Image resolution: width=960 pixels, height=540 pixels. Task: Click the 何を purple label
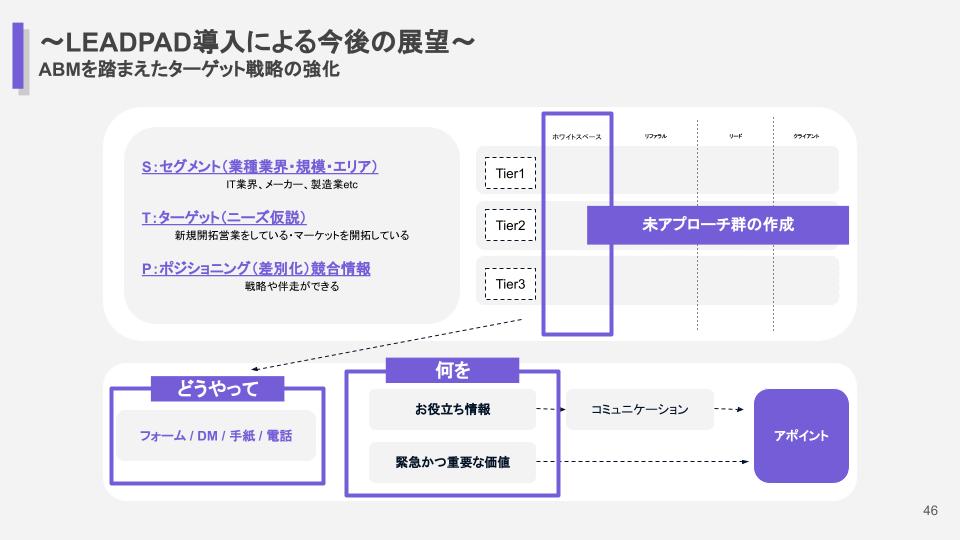(452, 370)
